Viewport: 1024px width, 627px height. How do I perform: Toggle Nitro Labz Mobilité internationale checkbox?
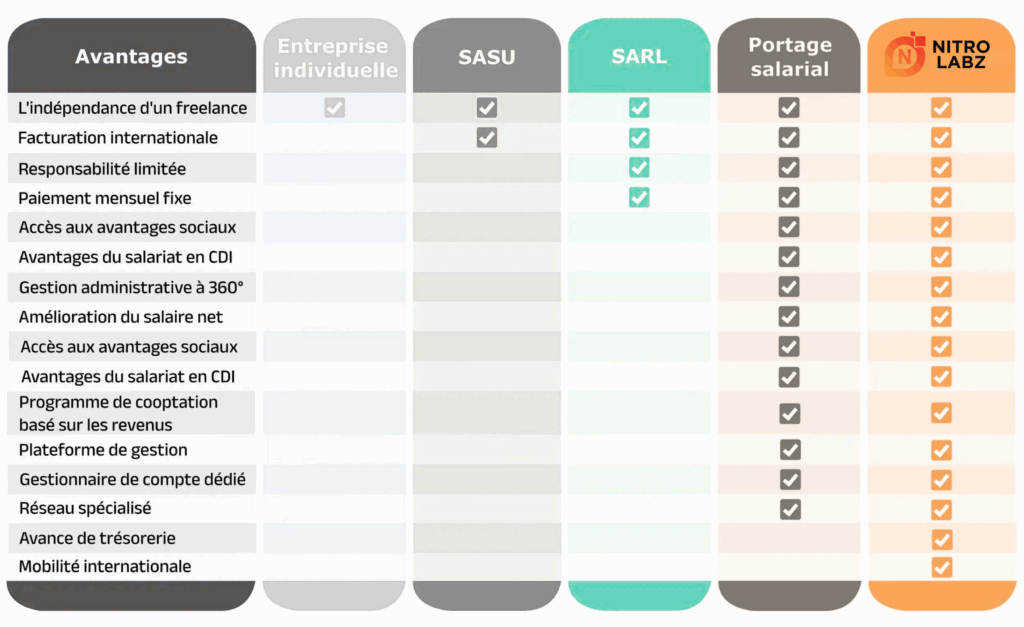click(x=941, y=567)
